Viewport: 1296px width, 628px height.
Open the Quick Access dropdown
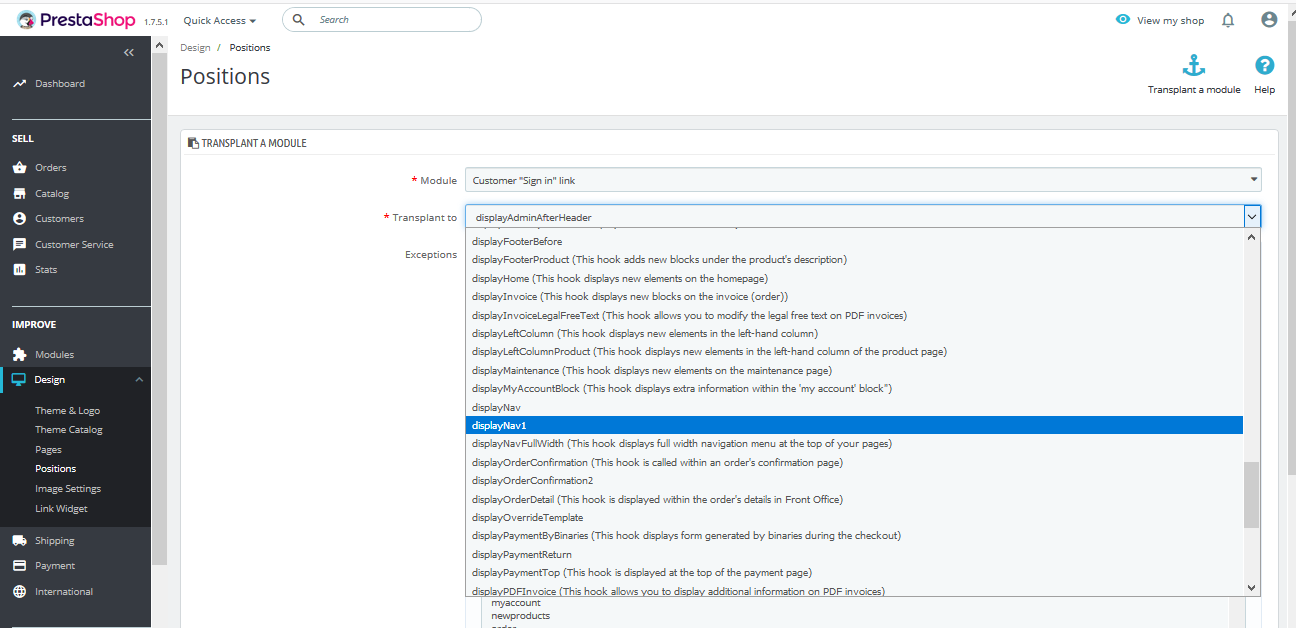(x=219, y=20)
